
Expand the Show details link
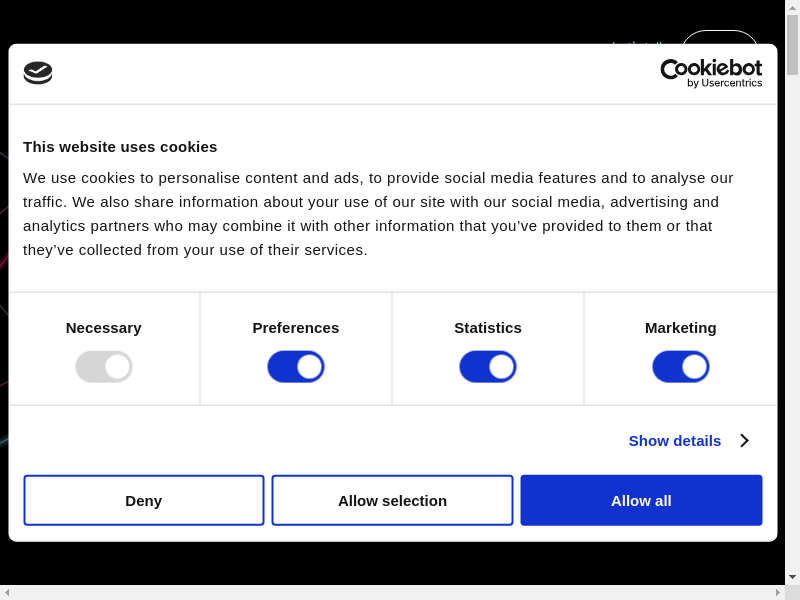click(675, 441)
